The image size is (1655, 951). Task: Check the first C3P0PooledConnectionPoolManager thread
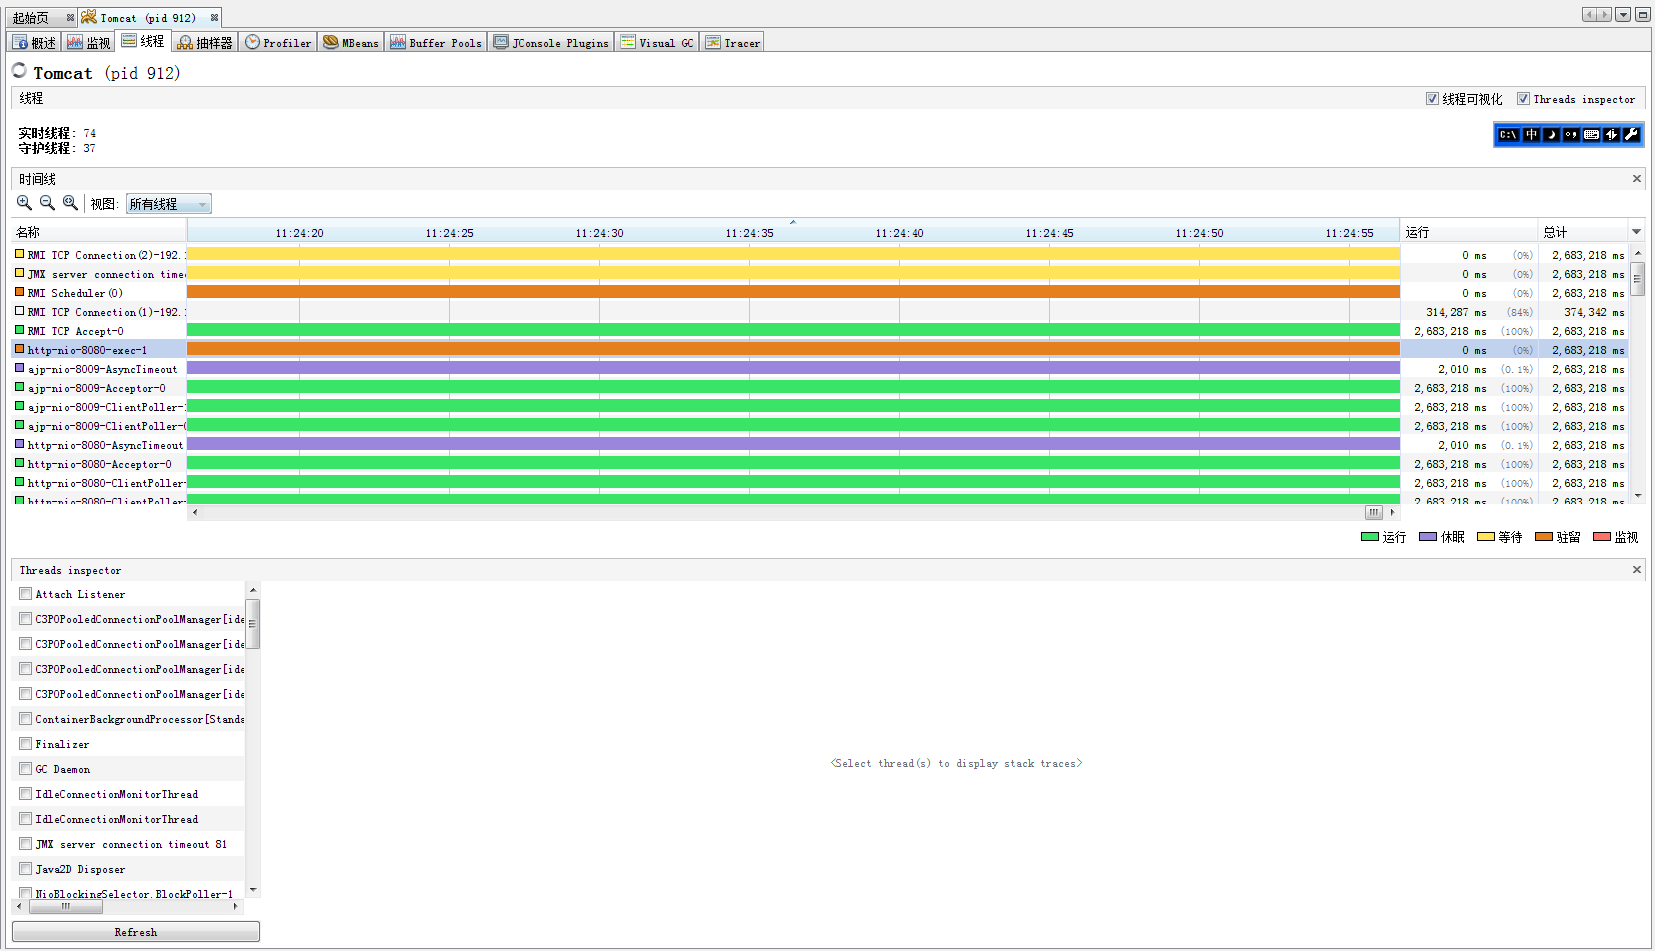point(26,619)
